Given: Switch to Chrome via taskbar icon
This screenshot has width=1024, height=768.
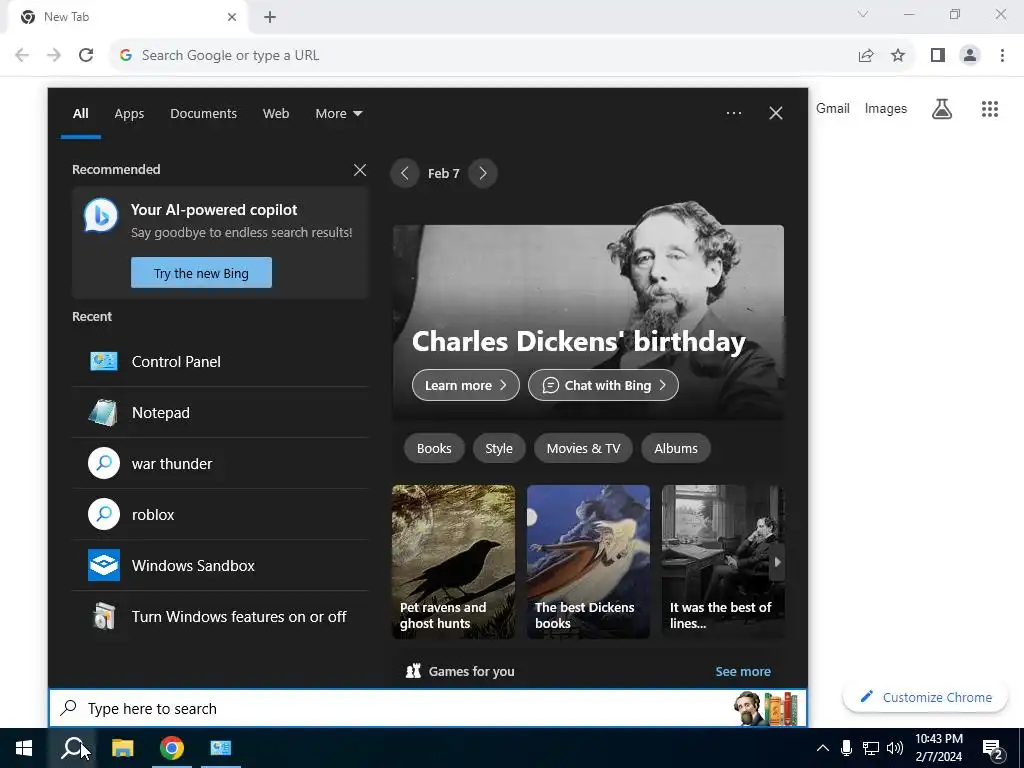Looking at the screenshot, I should [172, 748].
